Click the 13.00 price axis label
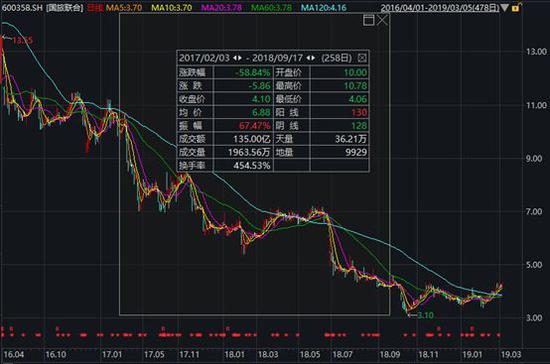This screenshot has height=364, width=550. pyautogui.click(x=536, y=52)
